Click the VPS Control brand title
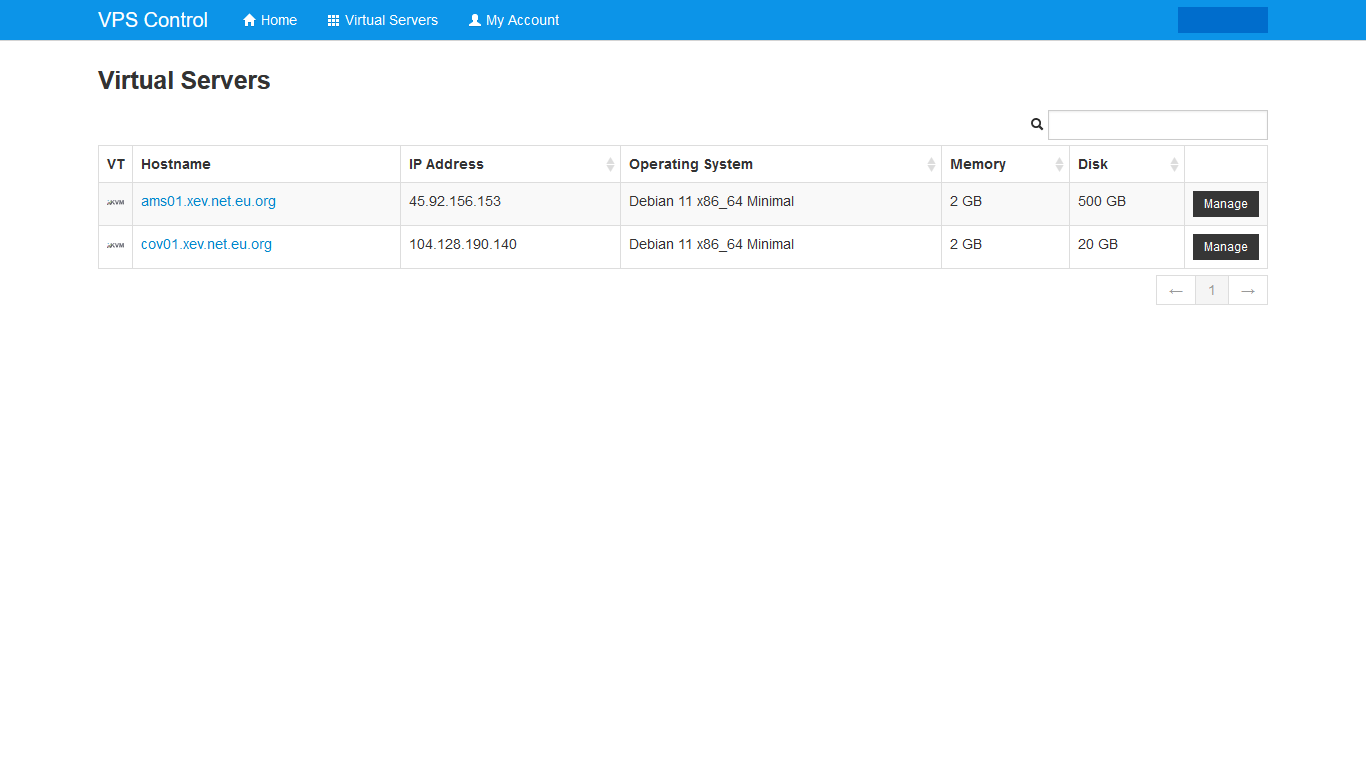Image resolution: width=1366 pixels, height=768 pixels. pyautogui.click(x=153, y=20)
